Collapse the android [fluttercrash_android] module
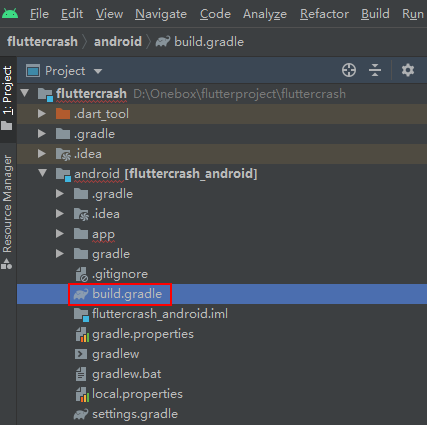 pyautogui.click(x=42, y=173)
